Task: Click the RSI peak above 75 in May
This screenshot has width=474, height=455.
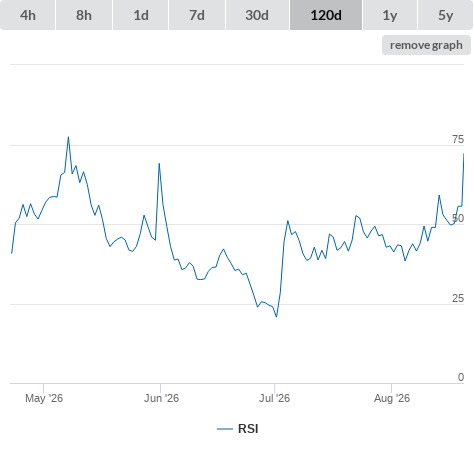Action: click(68, 137)
